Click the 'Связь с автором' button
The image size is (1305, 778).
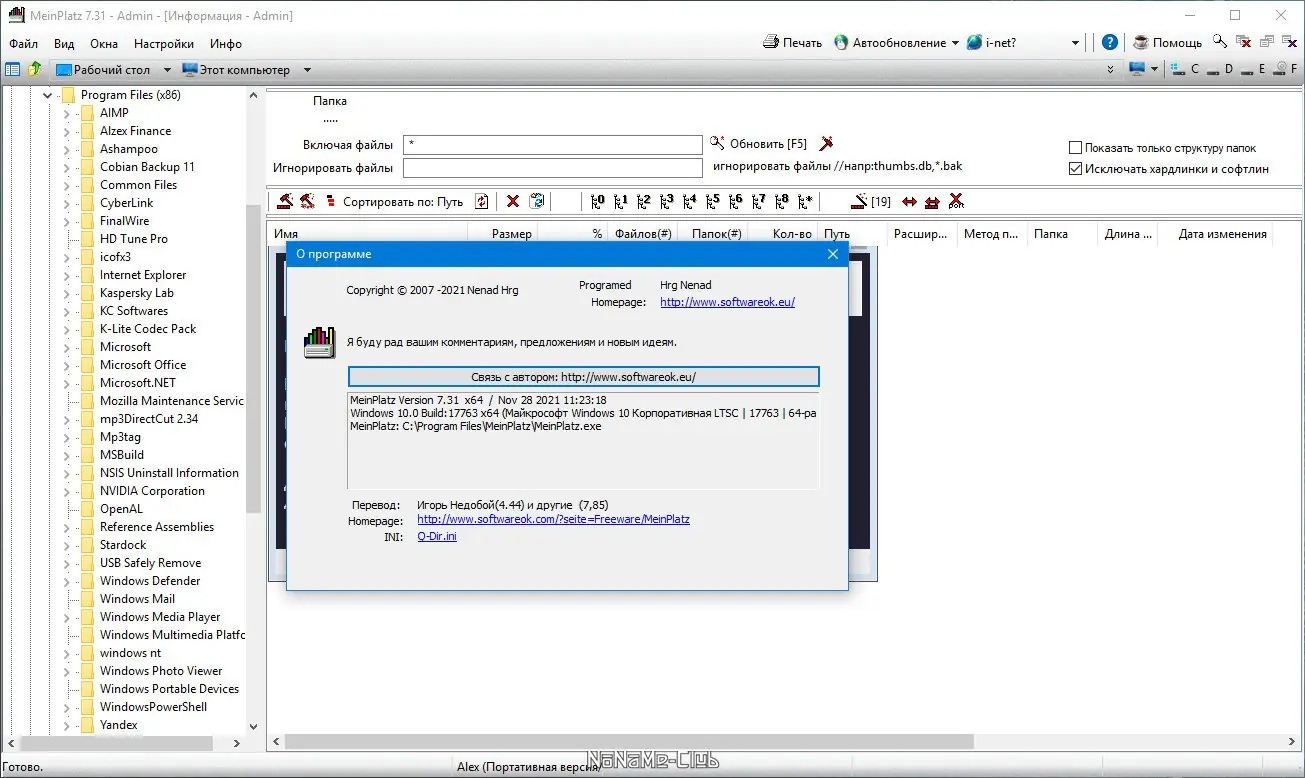coord(583,377)
